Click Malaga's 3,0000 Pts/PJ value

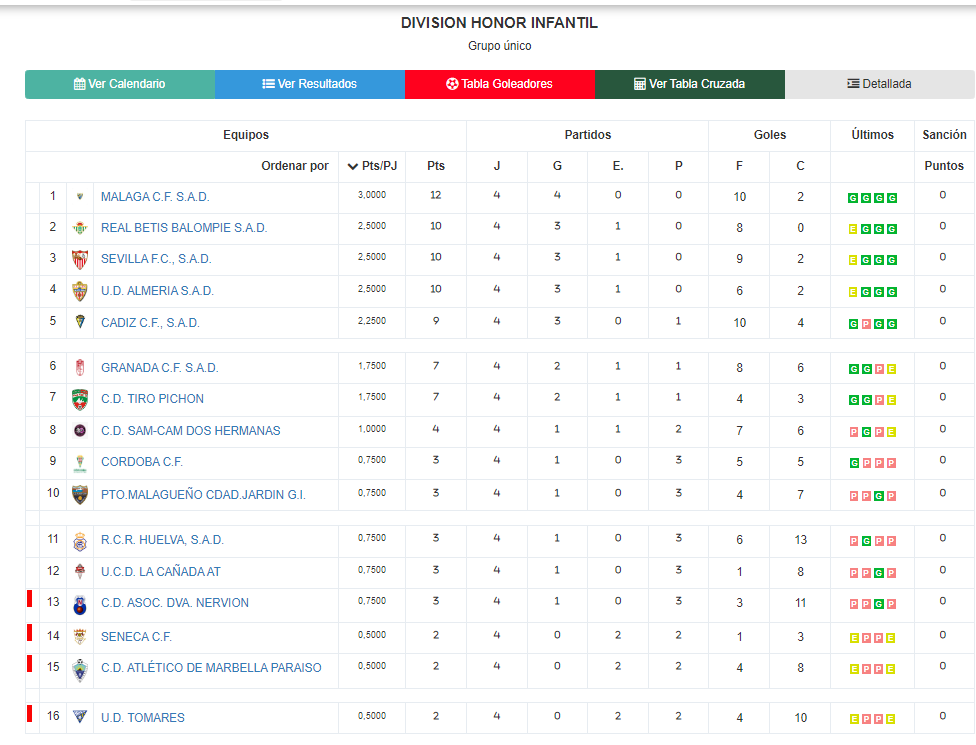(372, 195)
